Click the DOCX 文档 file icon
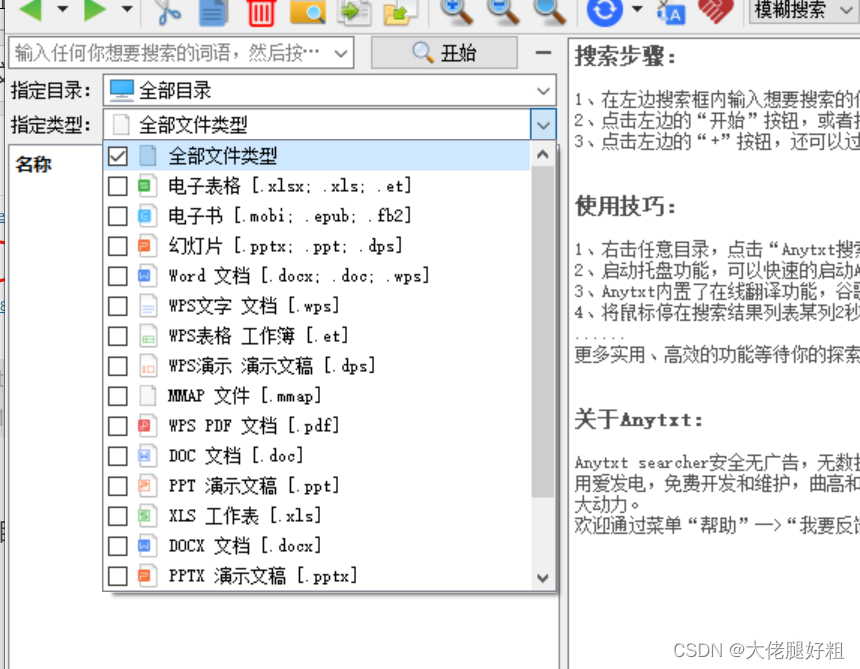This screenshot has height=669, width=860. pos(146,546)
